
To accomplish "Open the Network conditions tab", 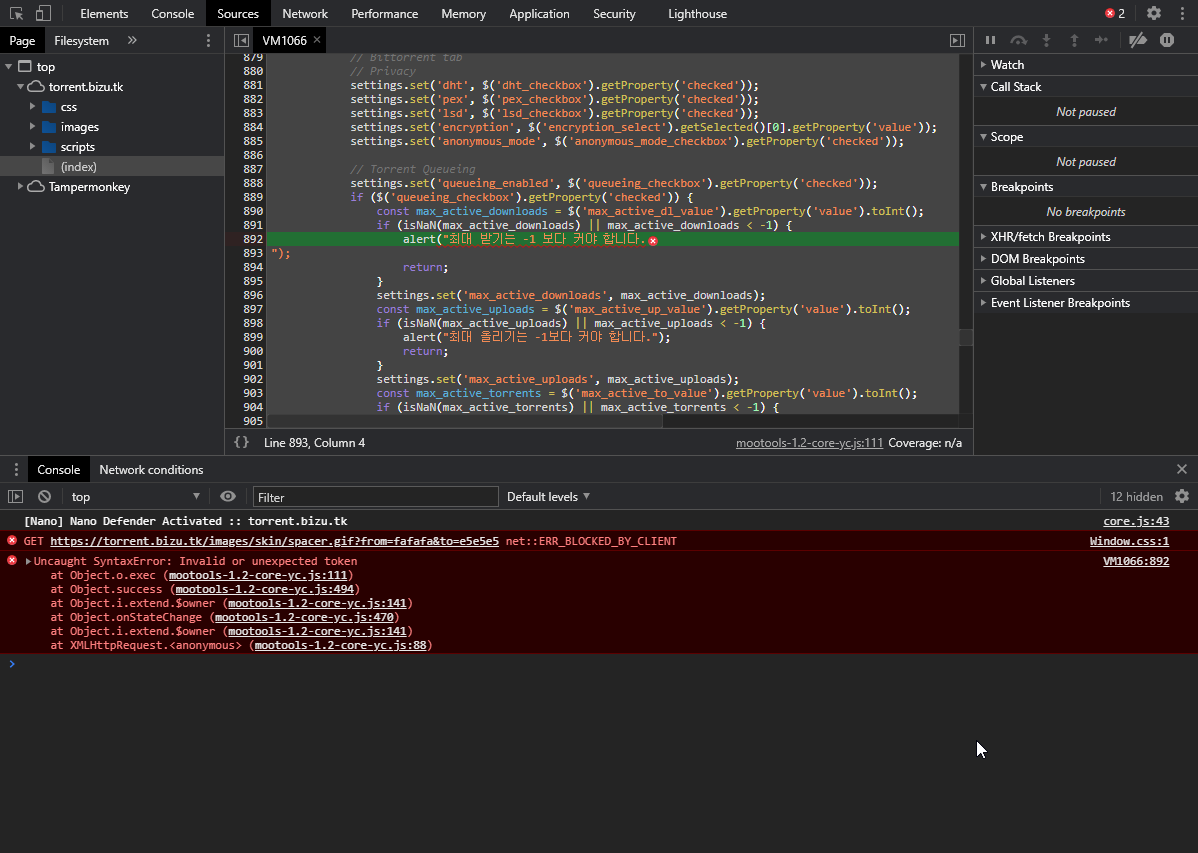I will point(151,469).
